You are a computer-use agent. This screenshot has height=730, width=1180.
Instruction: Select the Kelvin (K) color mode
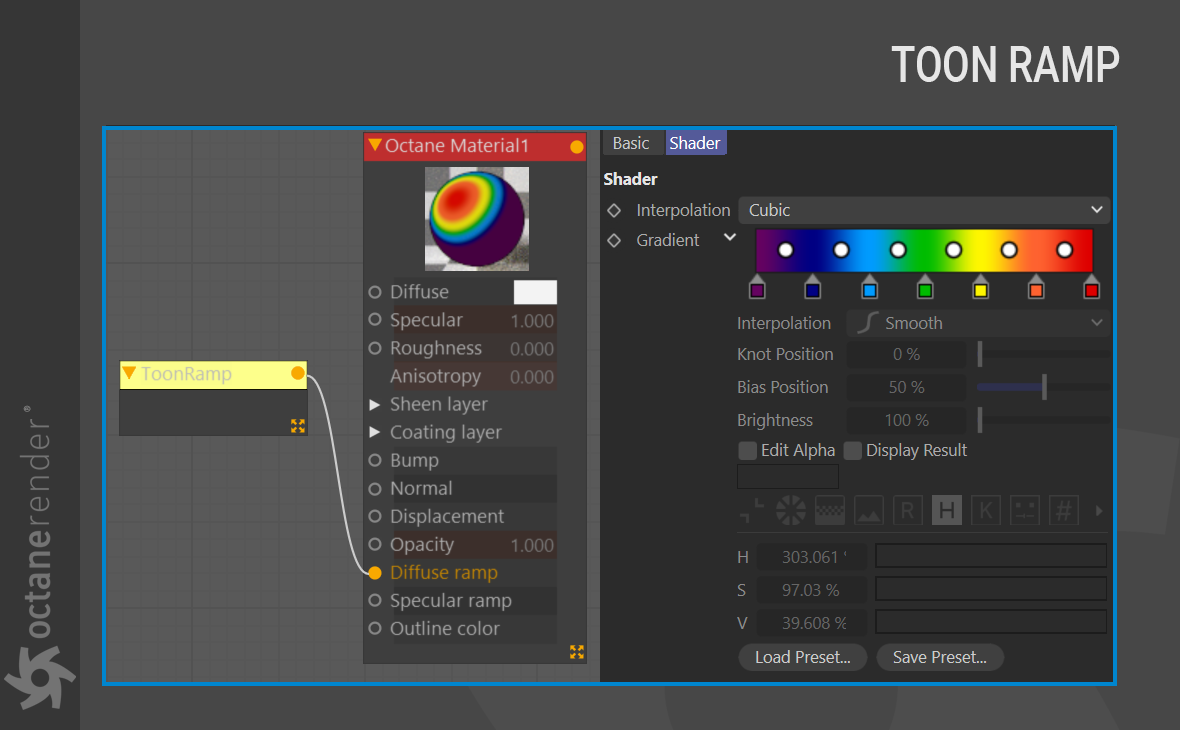click(985, 510)
